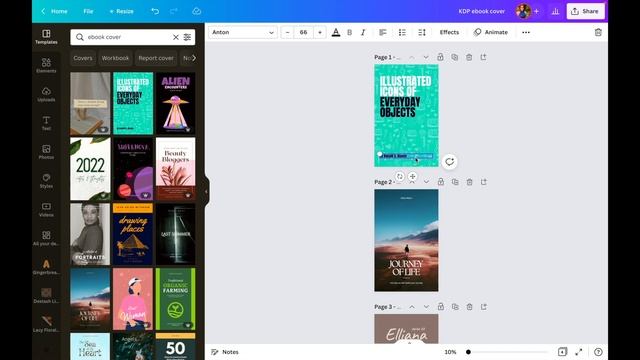
Task: Open more options ellipsis menu
Action: click(x=526, y=32)
